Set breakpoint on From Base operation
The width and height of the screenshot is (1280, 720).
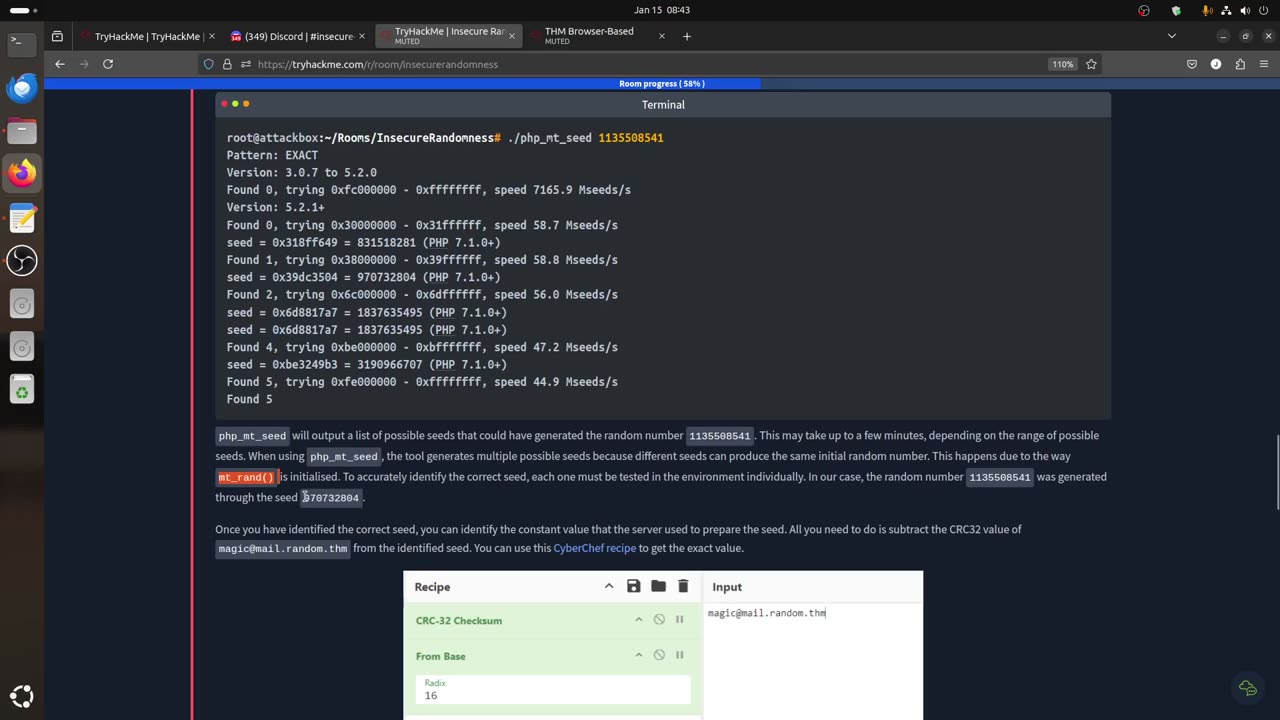[x=679, y=655]
